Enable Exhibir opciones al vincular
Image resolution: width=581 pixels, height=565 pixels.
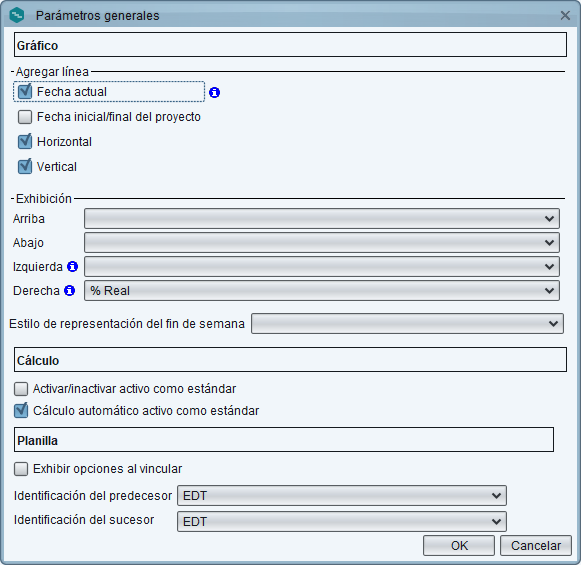pos(21,469)
